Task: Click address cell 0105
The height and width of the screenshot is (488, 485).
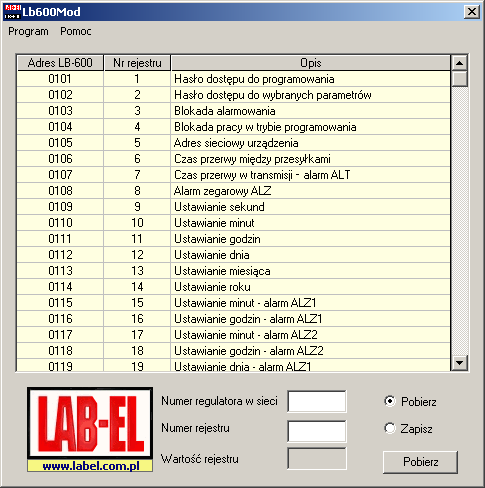Action: [60, 143]
